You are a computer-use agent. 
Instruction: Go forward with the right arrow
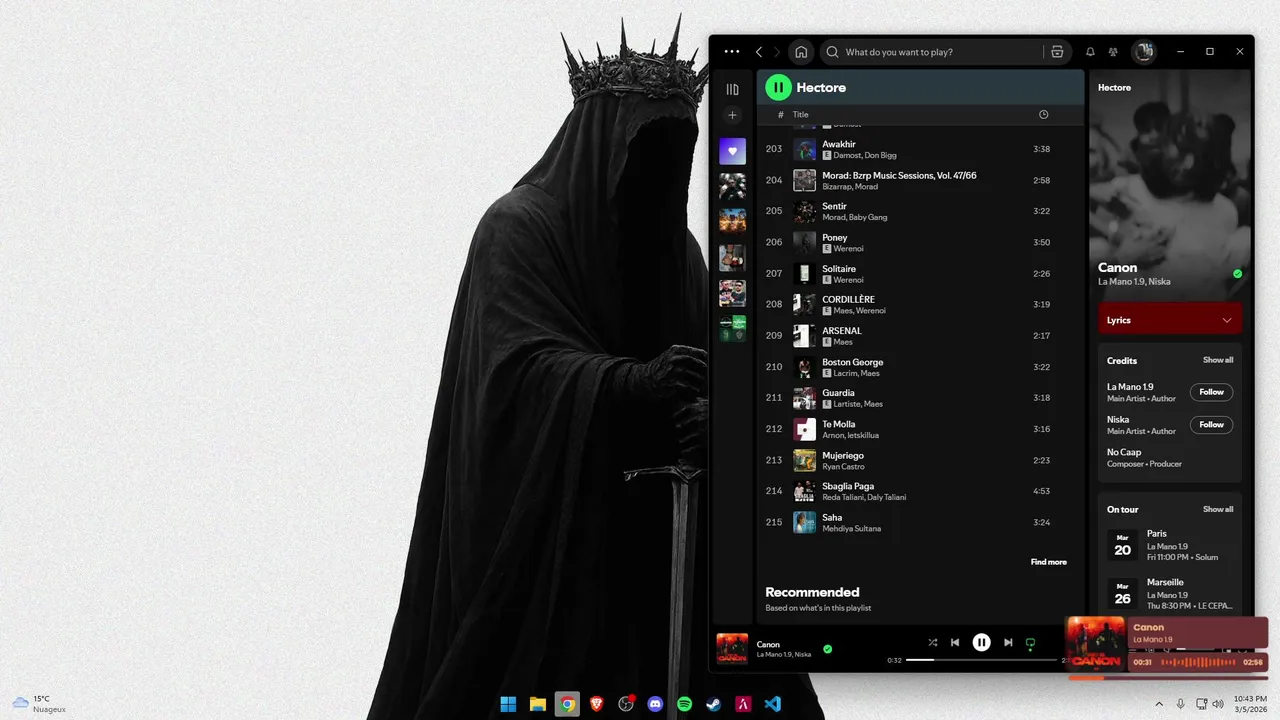[777, 52]
